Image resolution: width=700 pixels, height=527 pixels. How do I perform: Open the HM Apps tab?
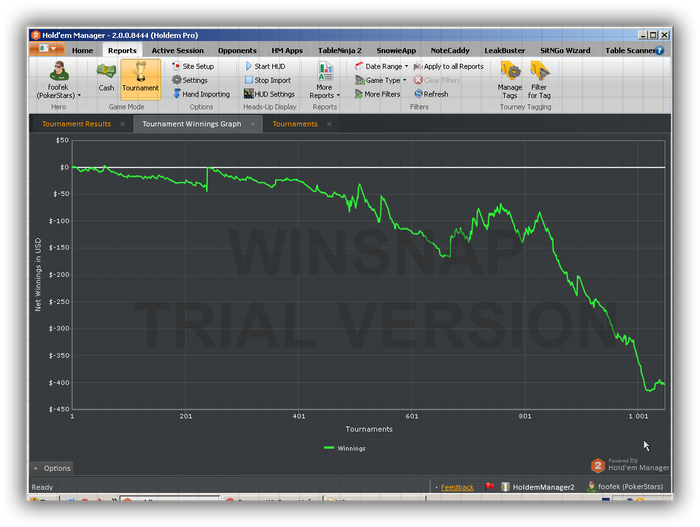coord(287,50)
